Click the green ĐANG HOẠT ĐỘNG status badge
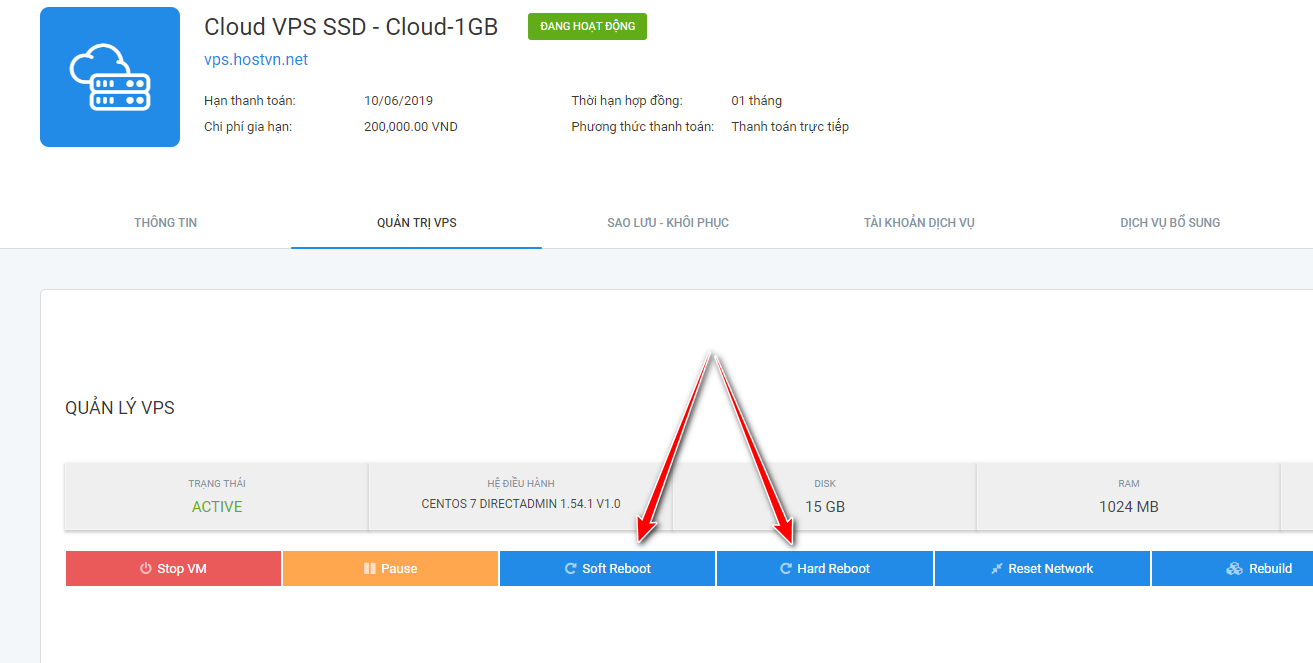 point(587,27)
